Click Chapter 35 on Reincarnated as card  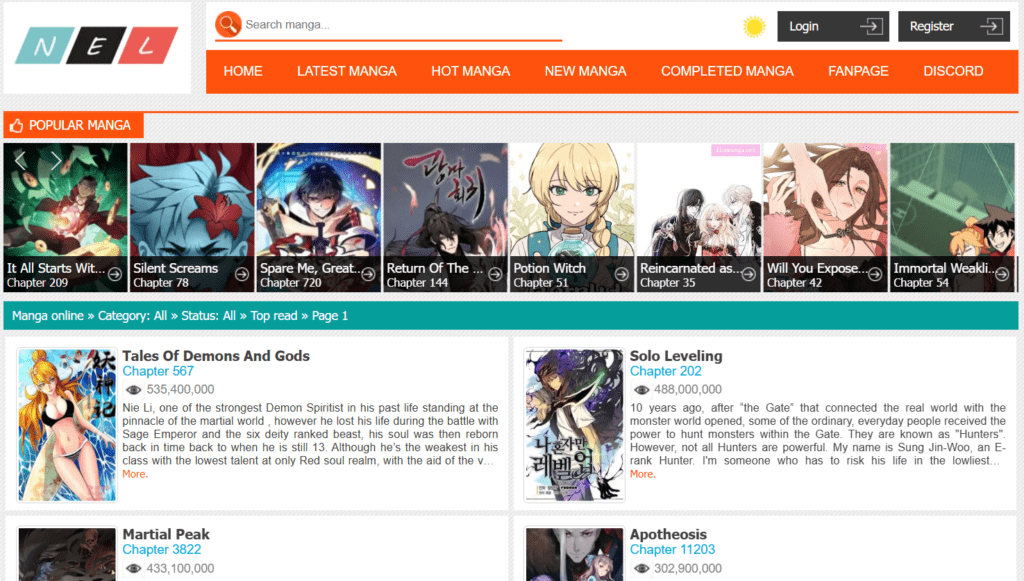(667, 283)
